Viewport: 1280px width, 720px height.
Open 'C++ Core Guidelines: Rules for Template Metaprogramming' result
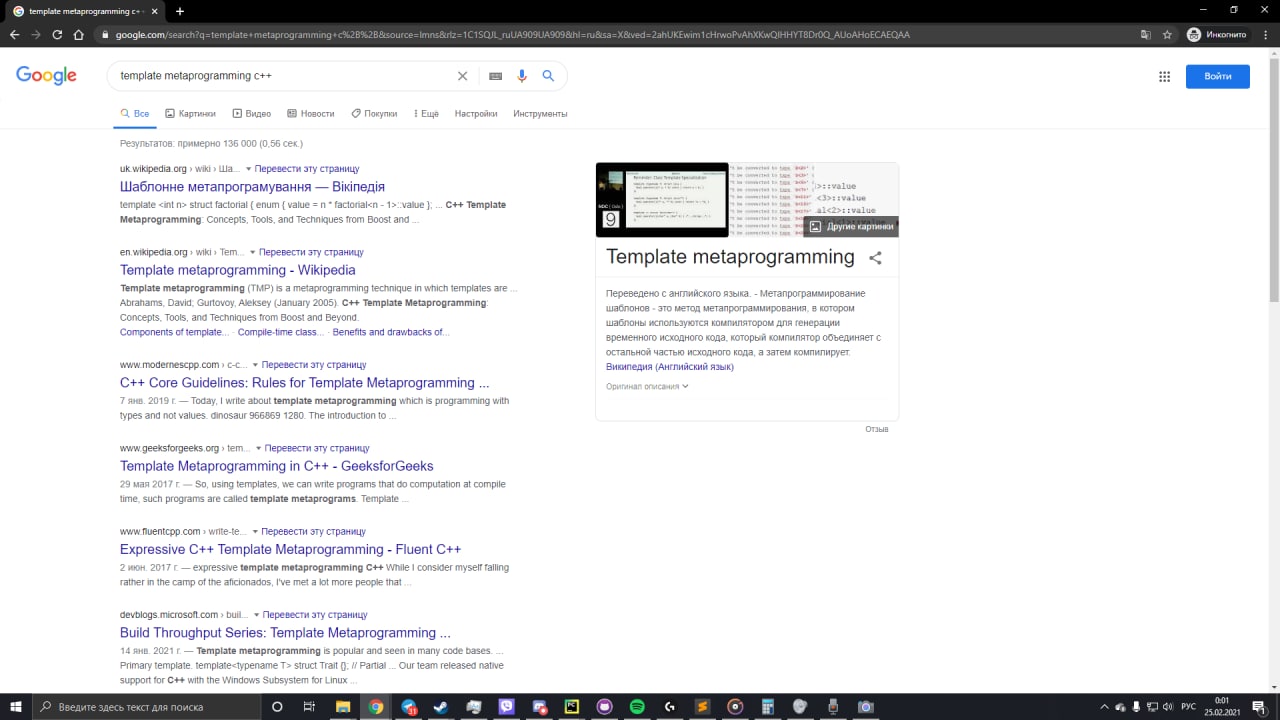[304, 383]
